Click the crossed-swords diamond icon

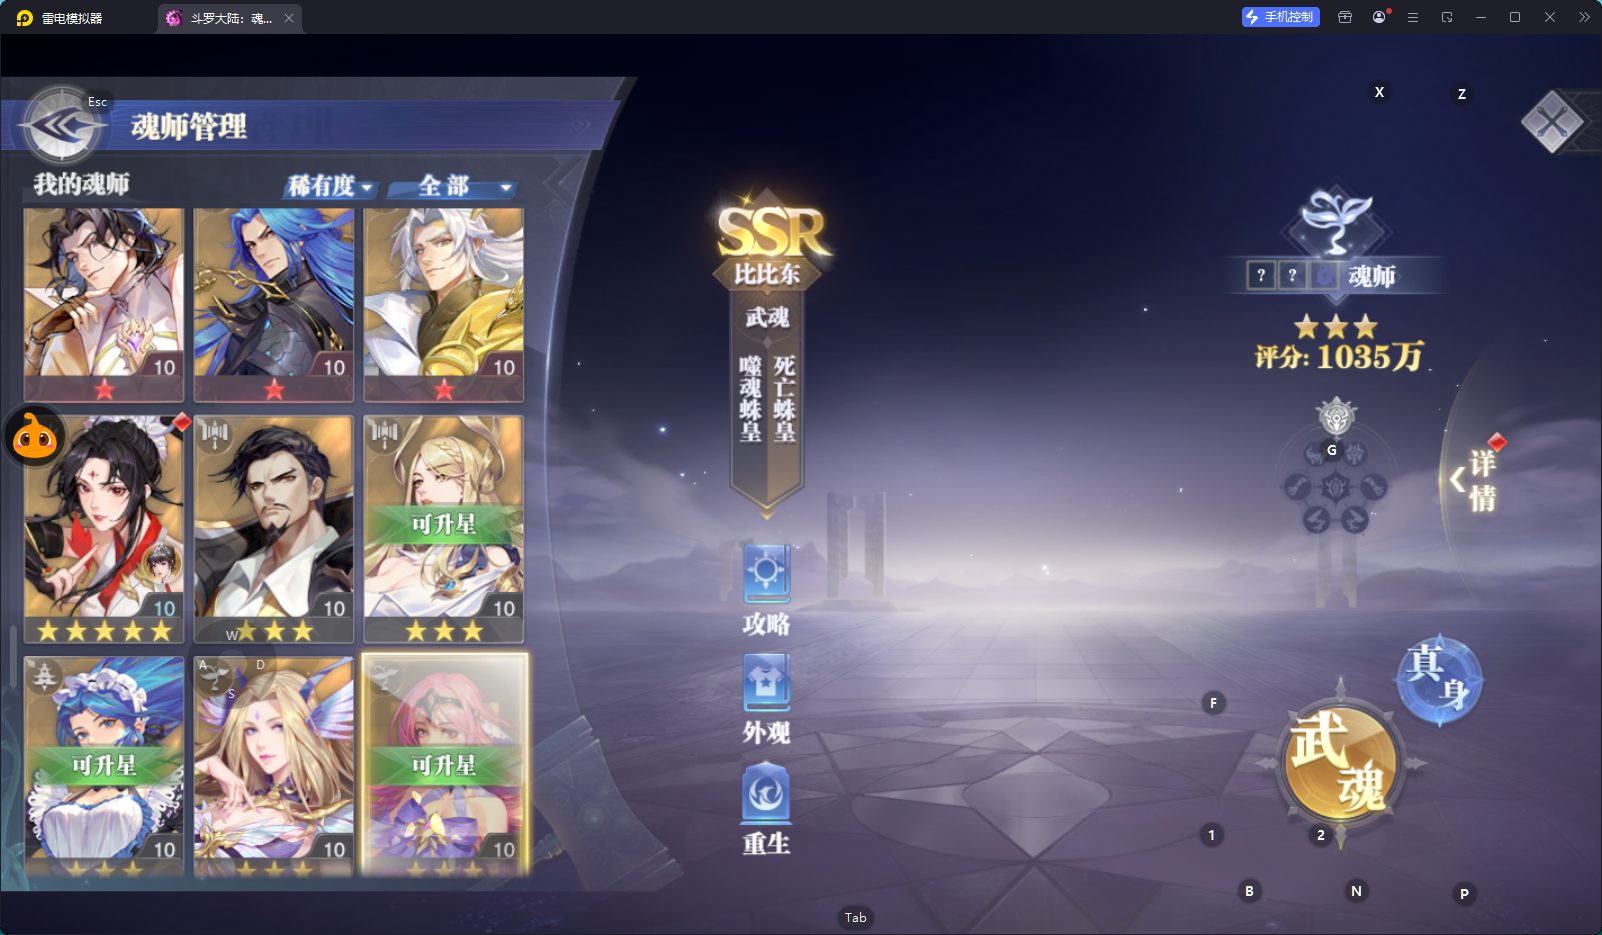[x=1552, y=122]
